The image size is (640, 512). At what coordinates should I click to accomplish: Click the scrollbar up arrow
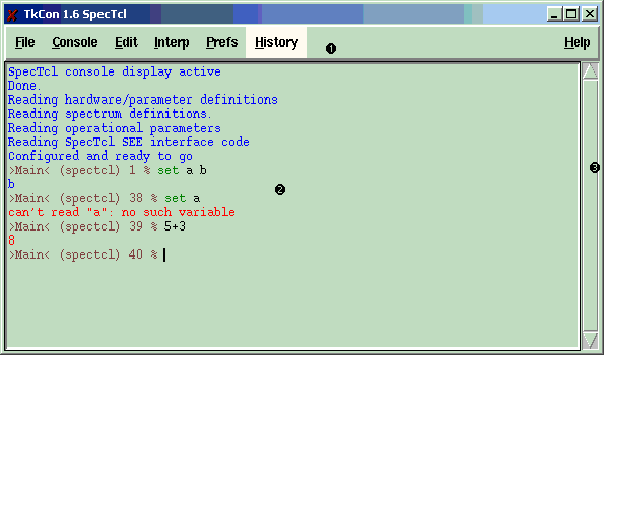(x=590, y=71)
